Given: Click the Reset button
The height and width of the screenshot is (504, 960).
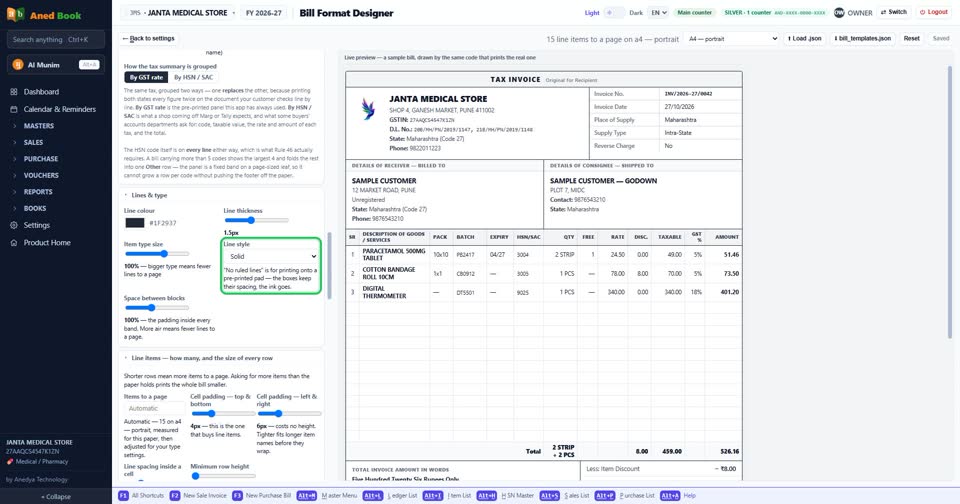Looking at the screenshot, I should click(x=912, y=39).
